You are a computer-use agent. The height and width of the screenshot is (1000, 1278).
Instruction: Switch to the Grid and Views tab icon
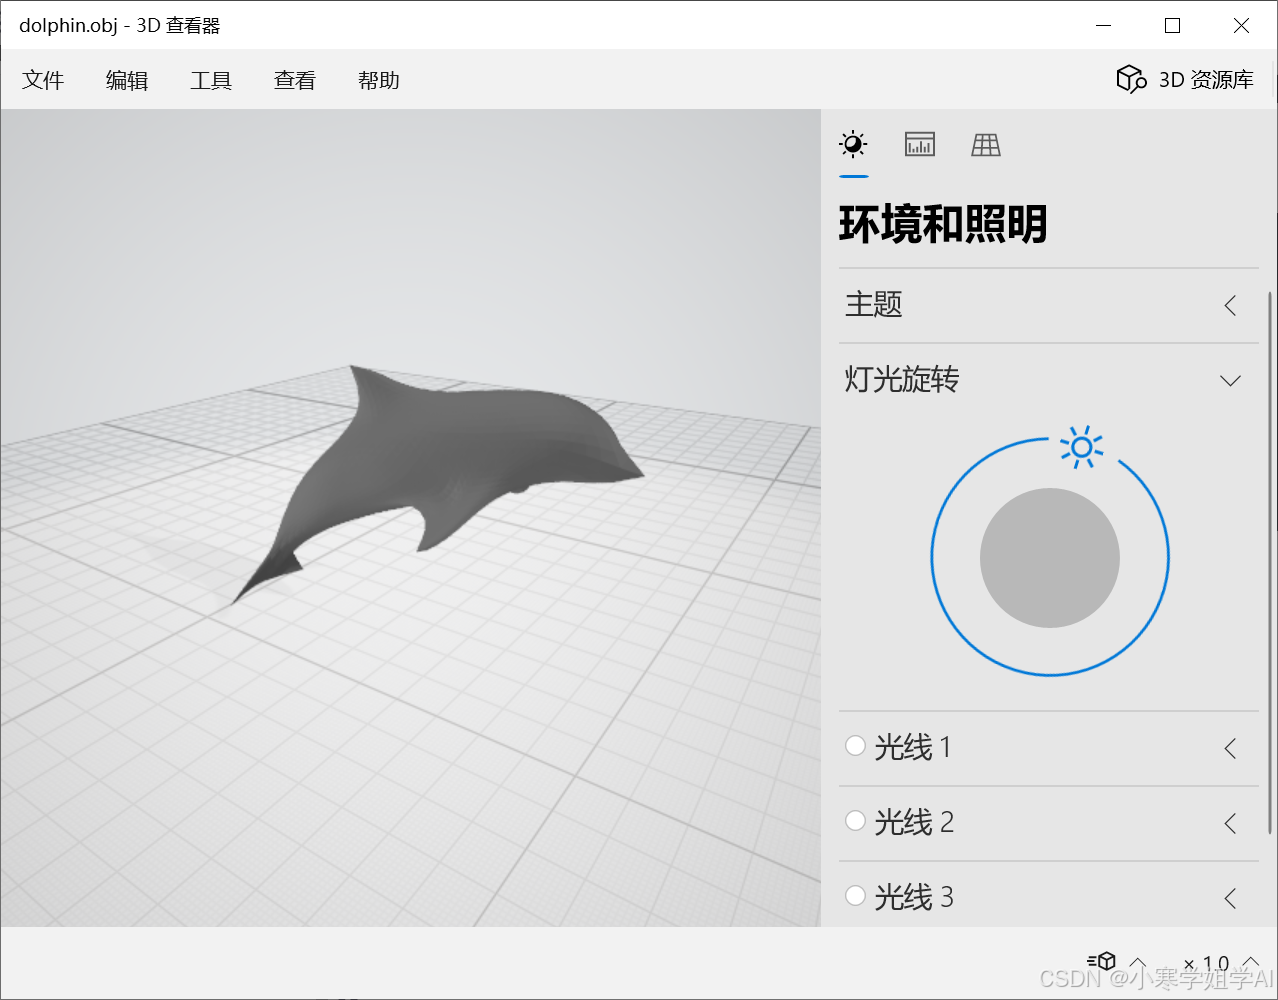click(986, 145)
